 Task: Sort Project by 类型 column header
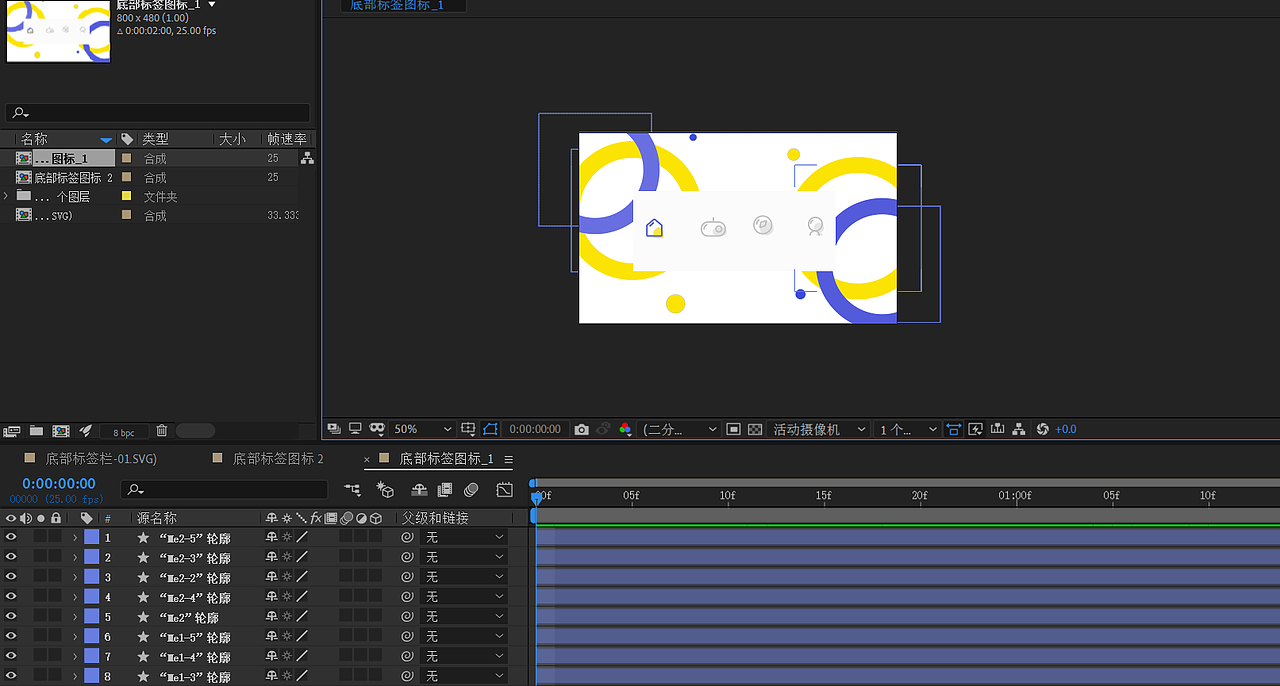point(155,139)
